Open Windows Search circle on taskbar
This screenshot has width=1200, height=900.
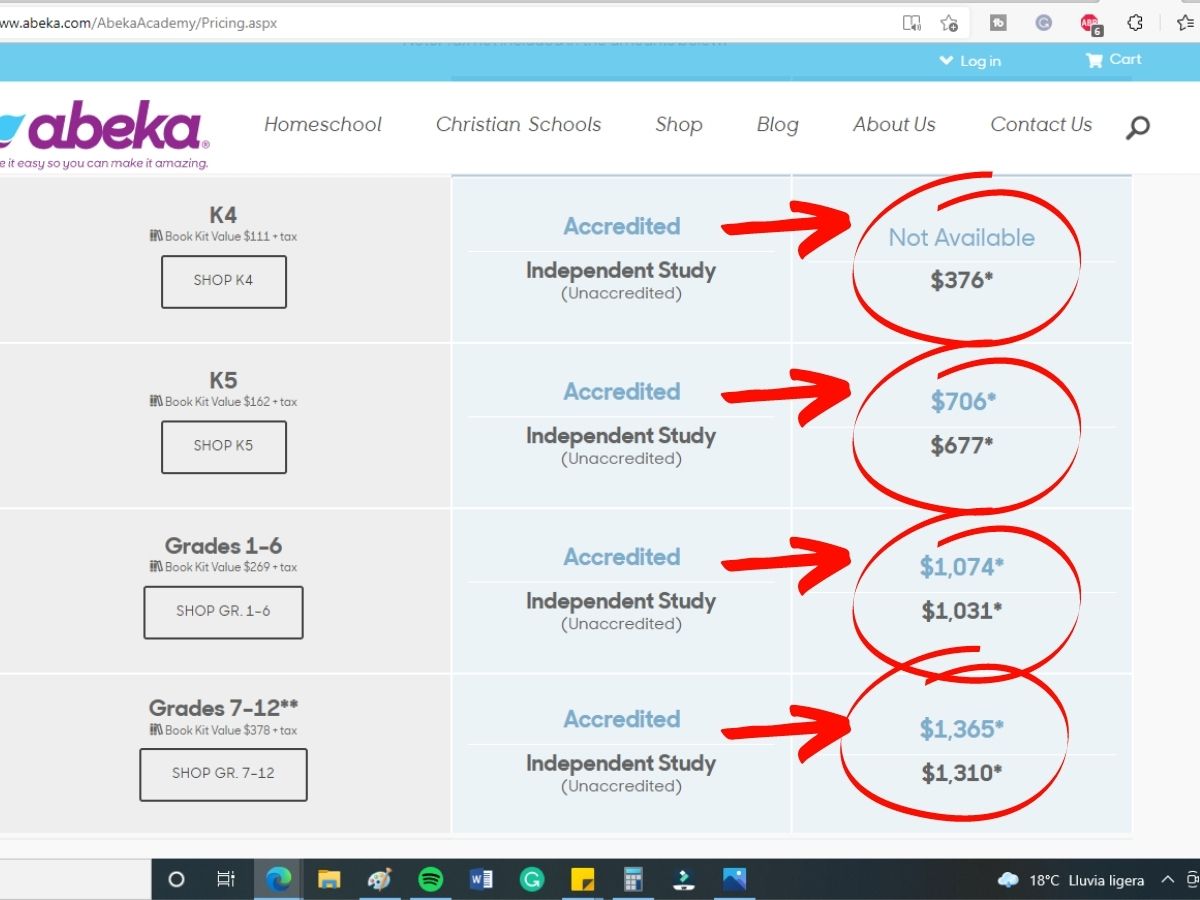click(x=176, y=880)
